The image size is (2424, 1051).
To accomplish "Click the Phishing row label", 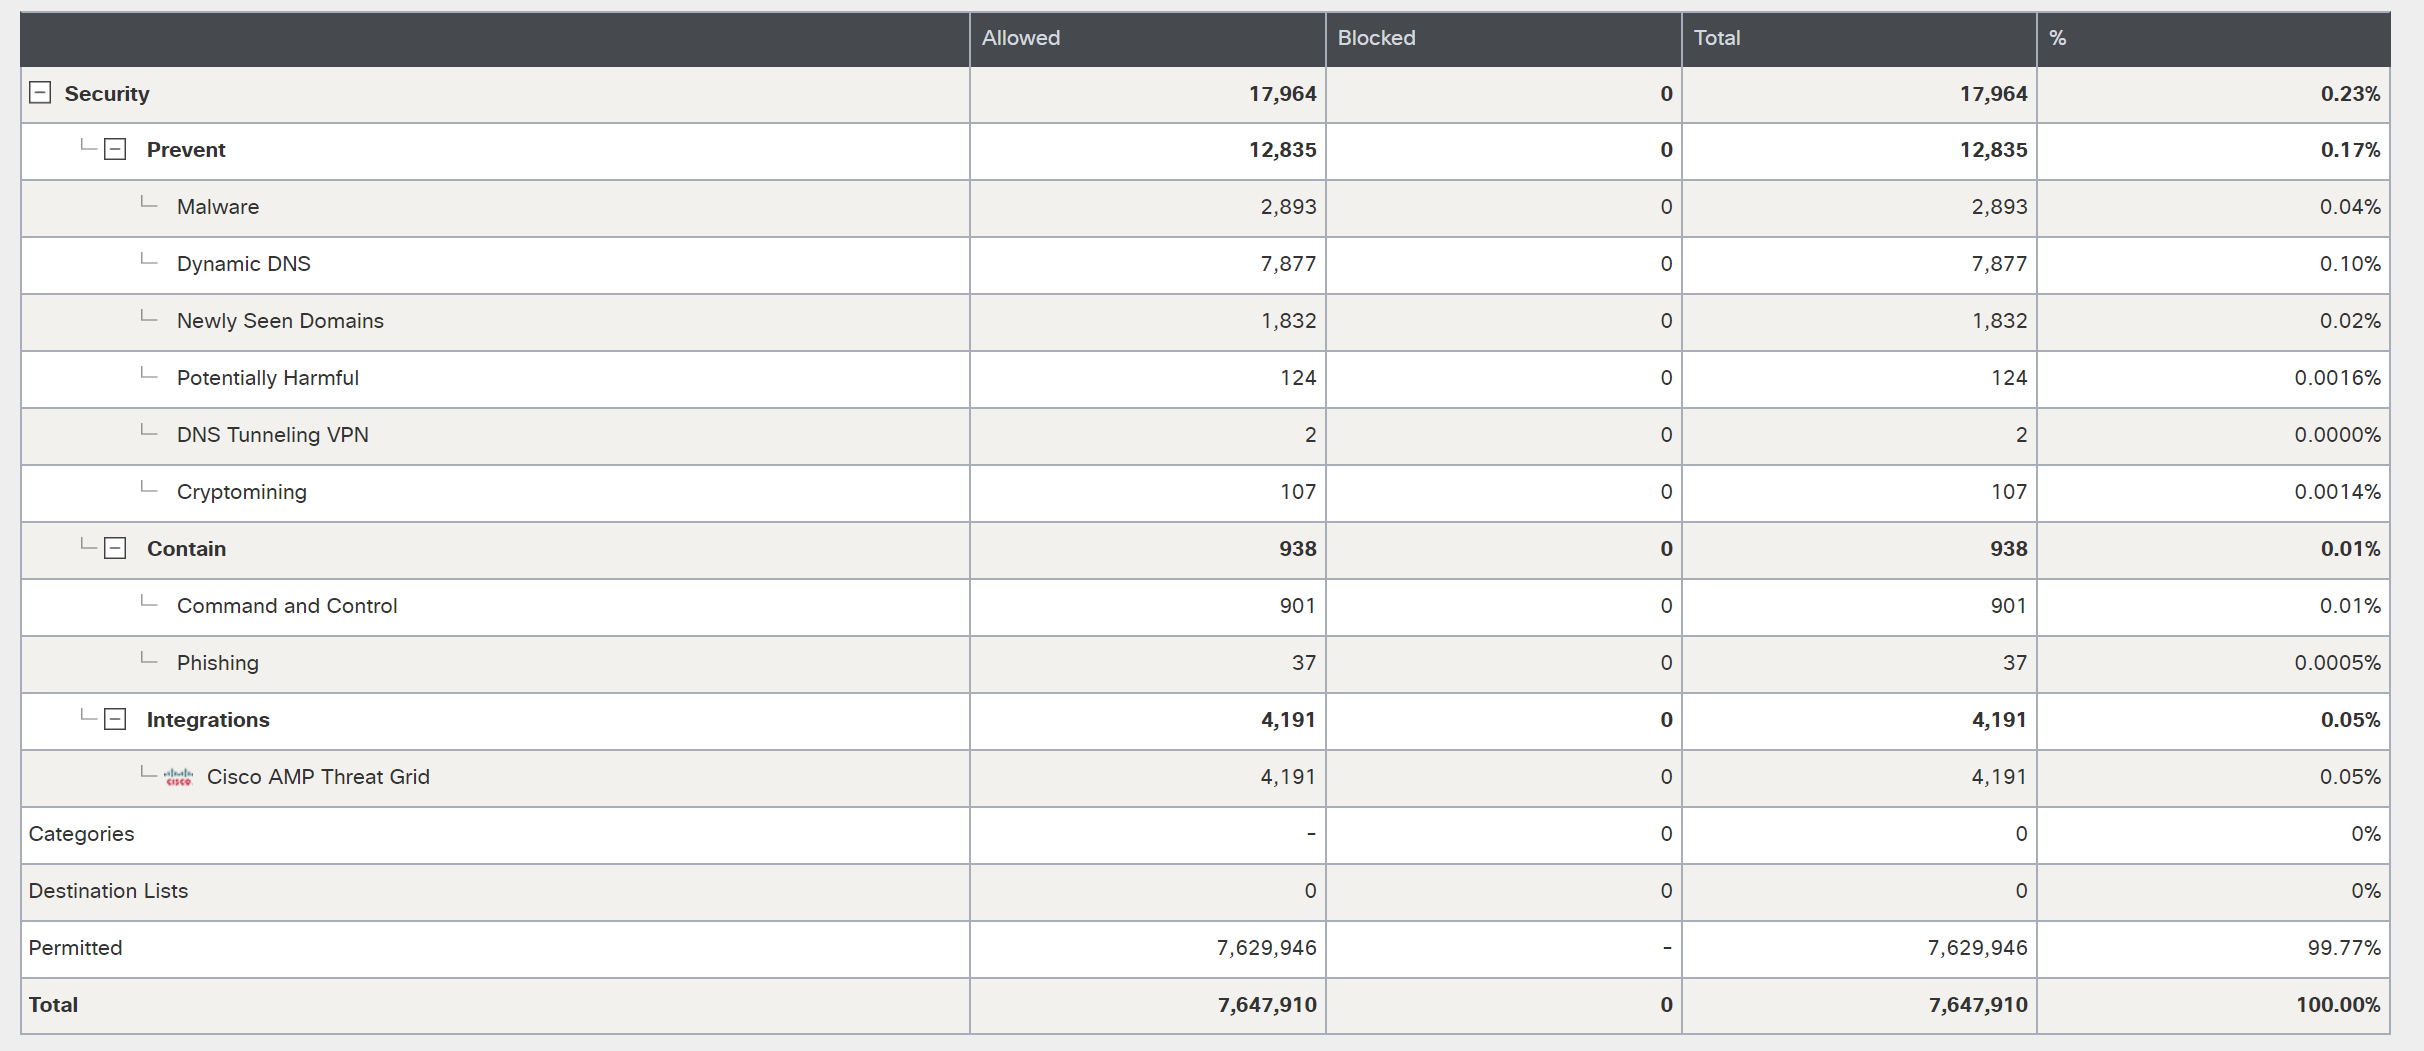I will (x=218, y=663).
